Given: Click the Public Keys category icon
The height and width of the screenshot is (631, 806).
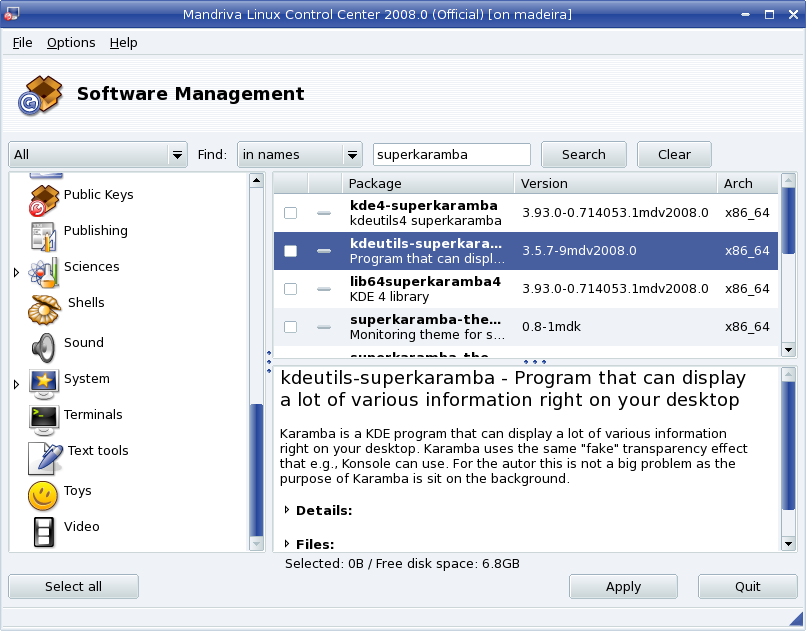Looking at the screenshot, I should click(44, 200).
